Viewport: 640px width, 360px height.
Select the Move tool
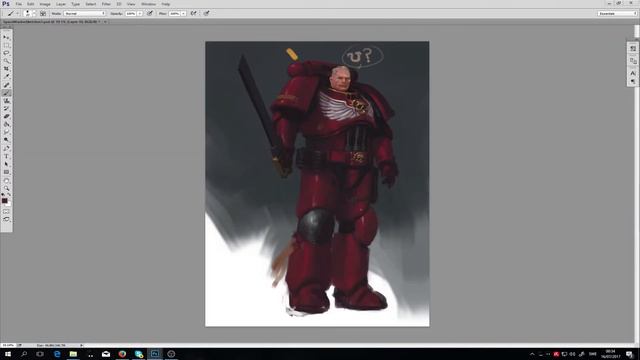point(6,37)
